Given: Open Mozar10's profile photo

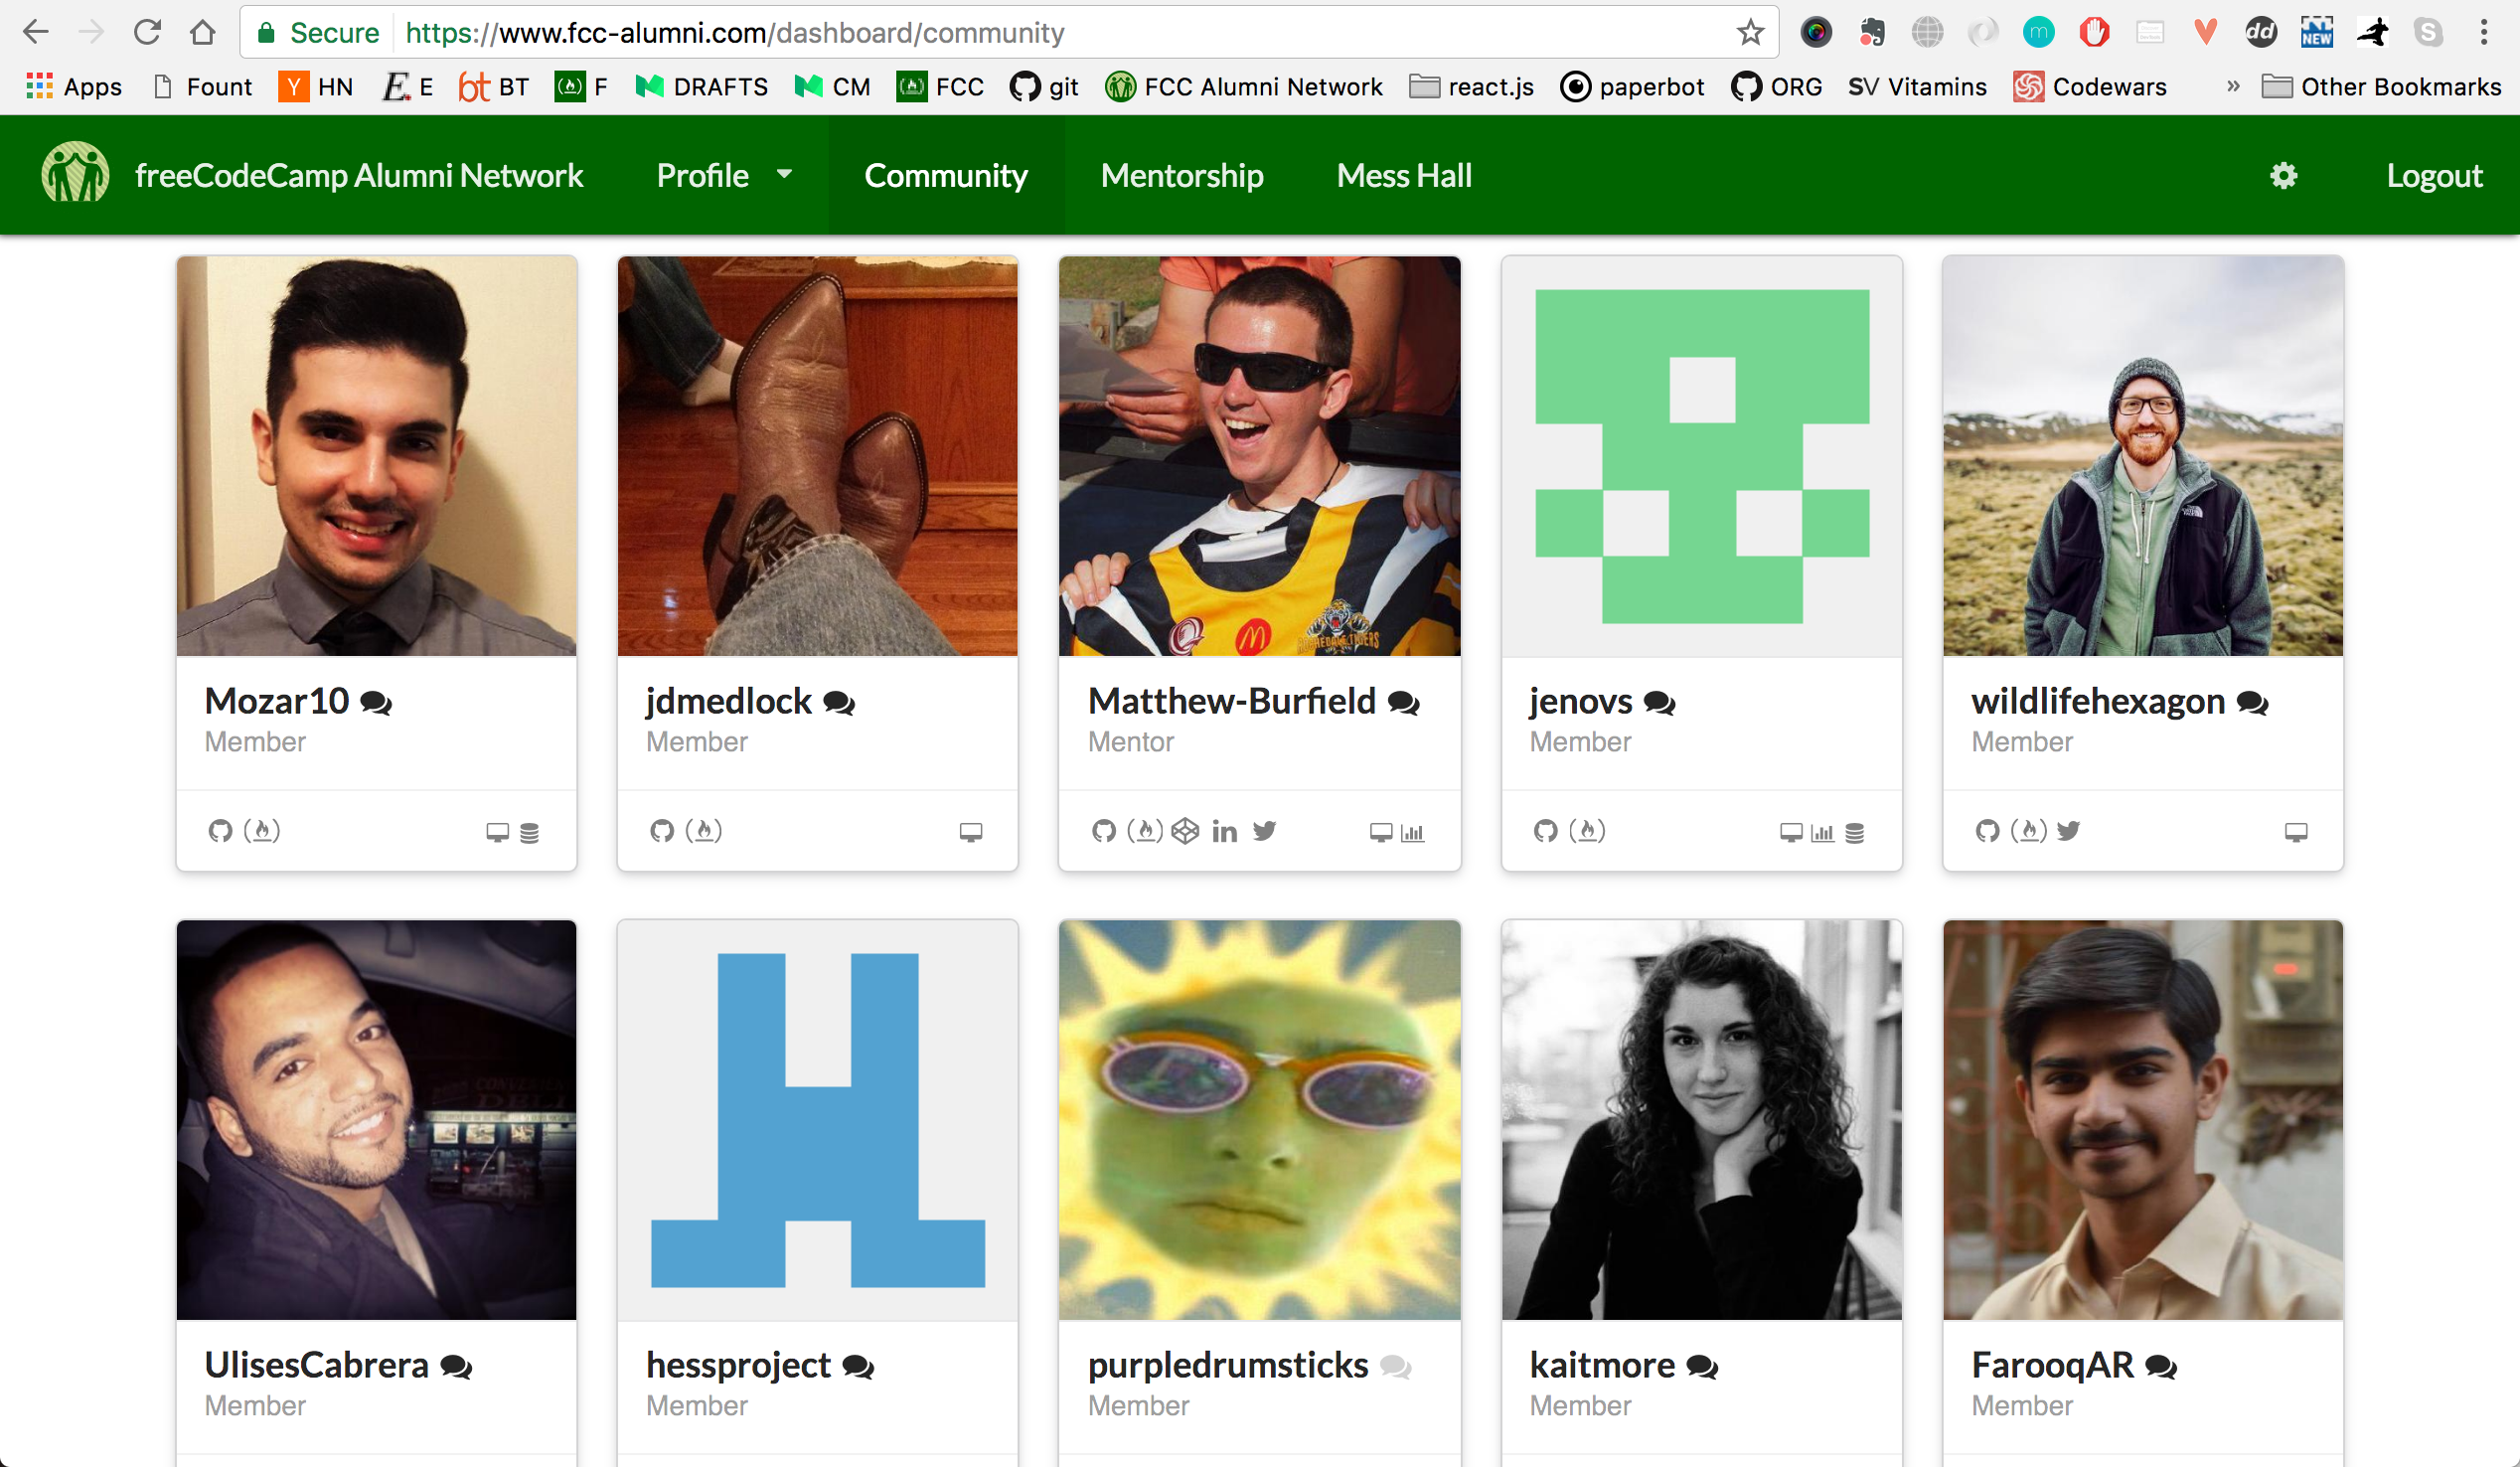Looking at the screenshot, I should click(377, 456).
